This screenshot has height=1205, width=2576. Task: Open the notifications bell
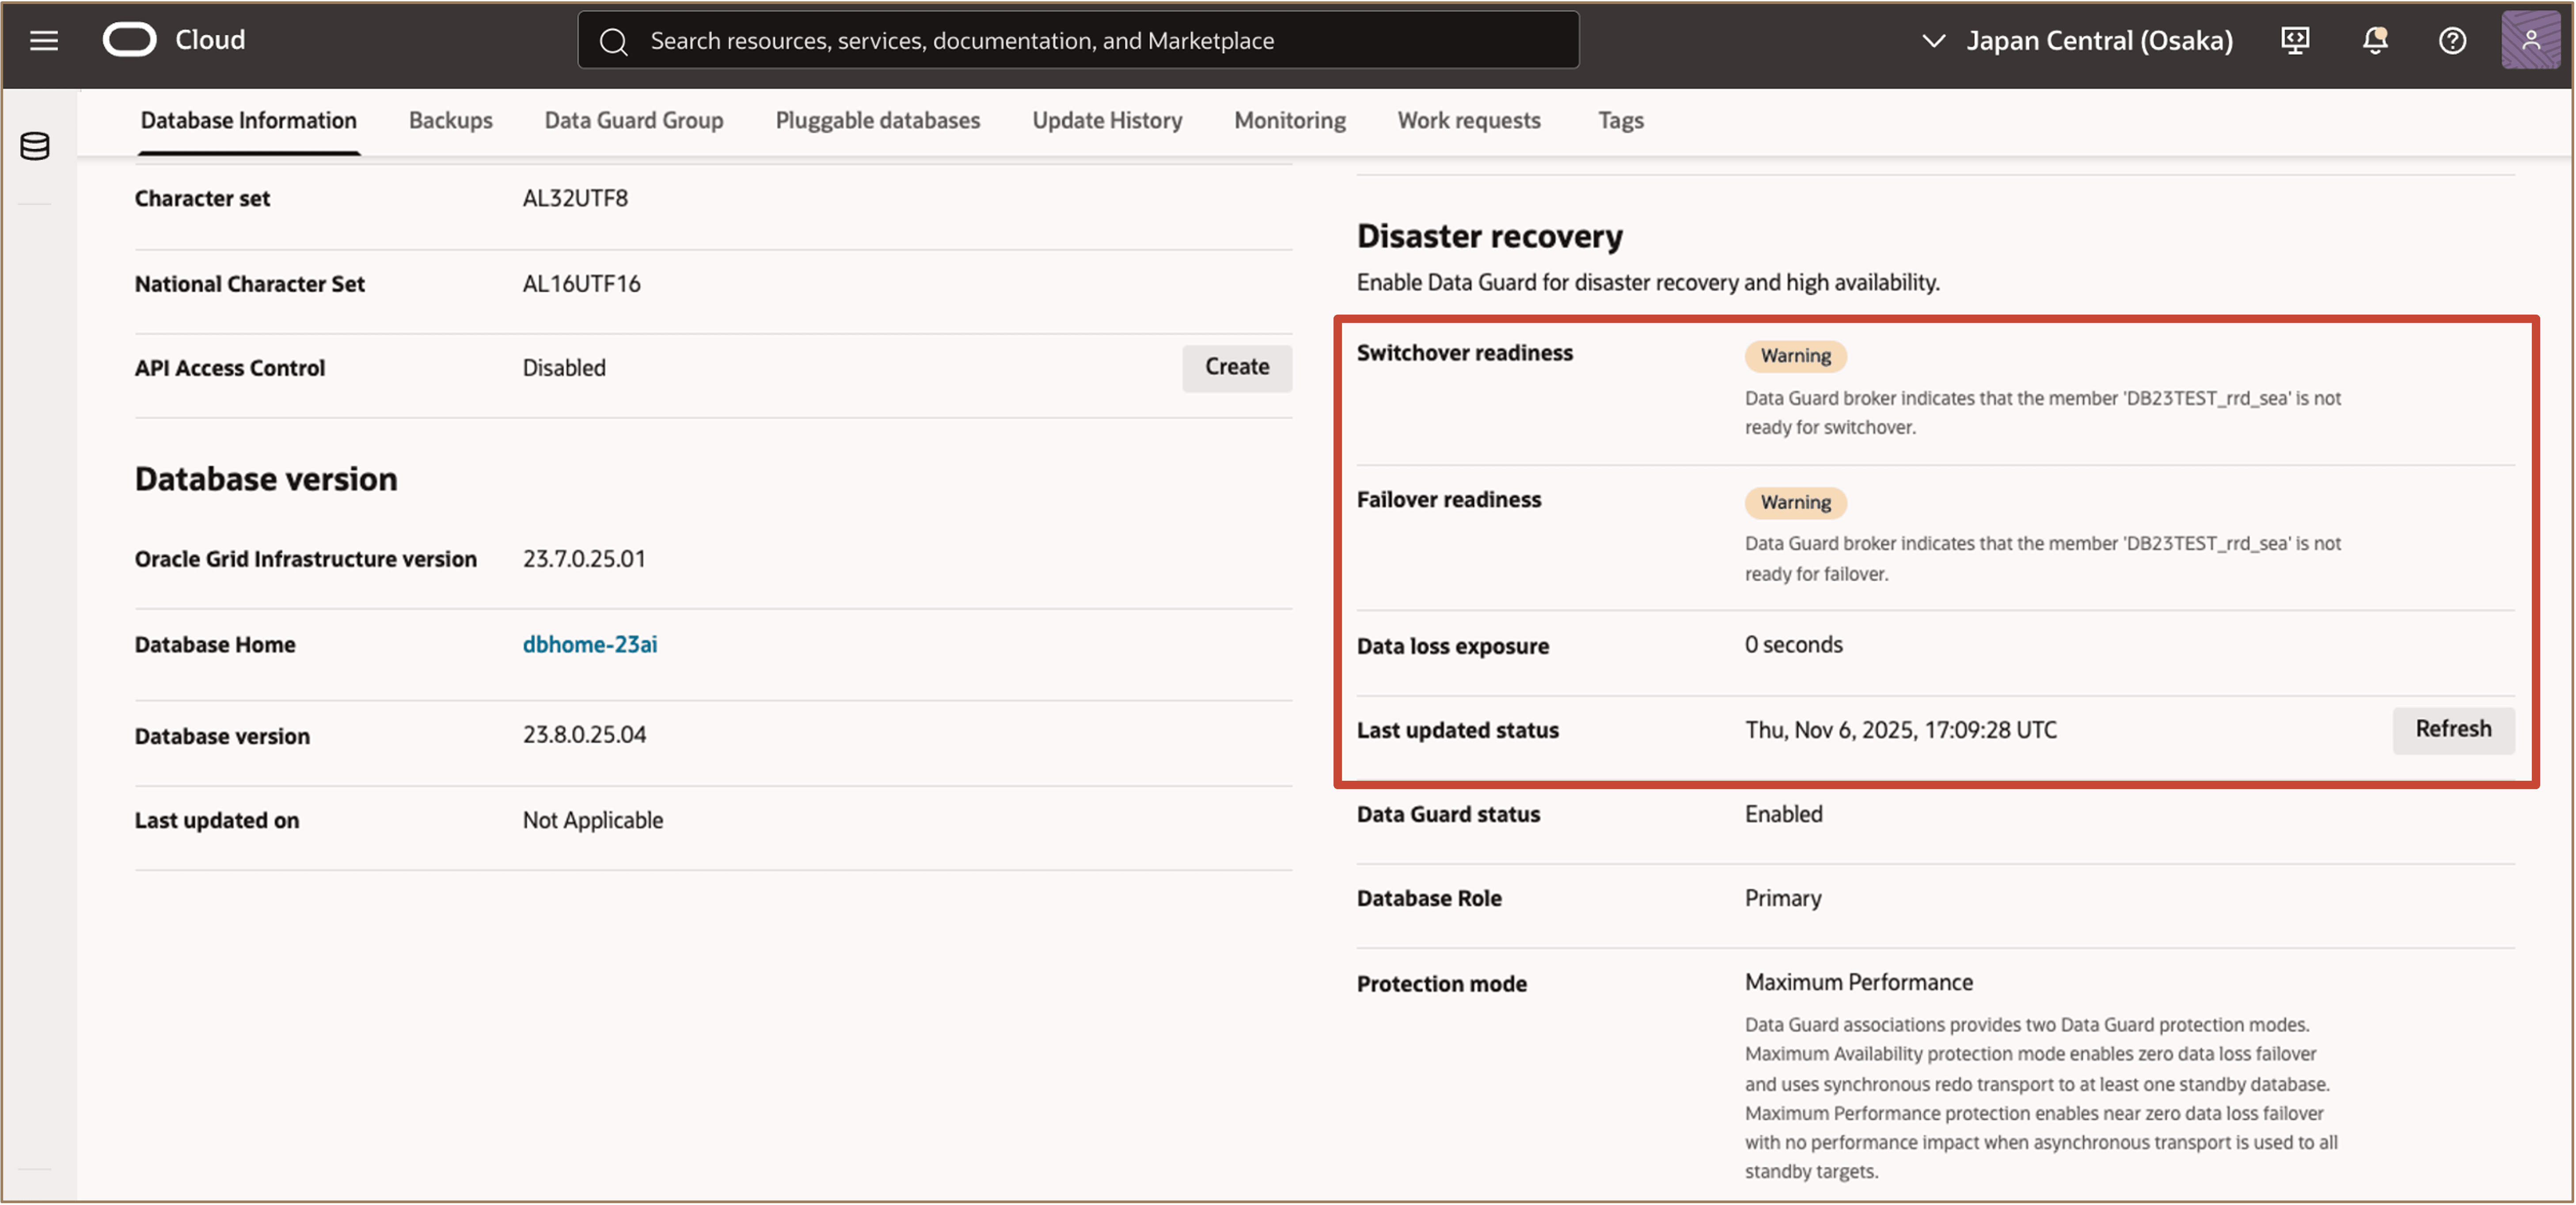coord(2374,40)
